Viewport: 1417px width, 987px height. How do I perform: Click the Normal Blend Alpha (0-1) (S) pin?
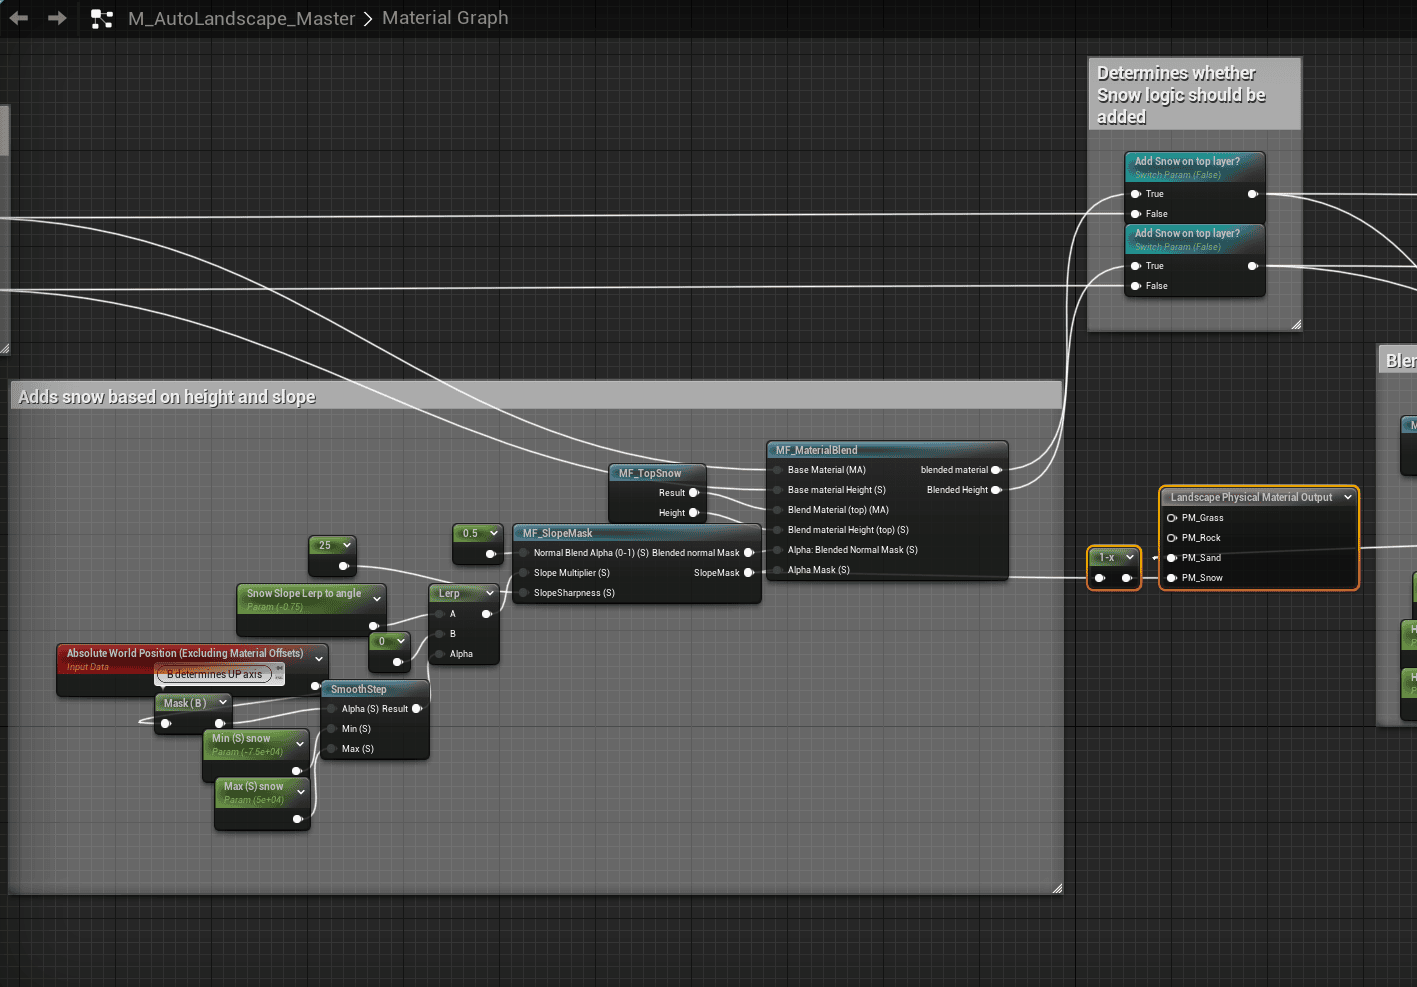[x=522, y=553]
